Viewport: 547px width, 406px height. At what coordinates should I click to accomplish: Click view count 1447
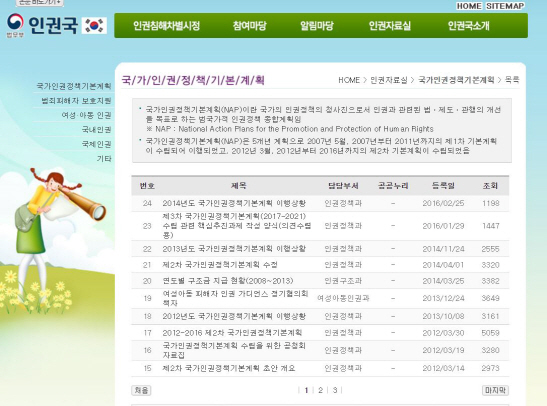click(490, 226)
